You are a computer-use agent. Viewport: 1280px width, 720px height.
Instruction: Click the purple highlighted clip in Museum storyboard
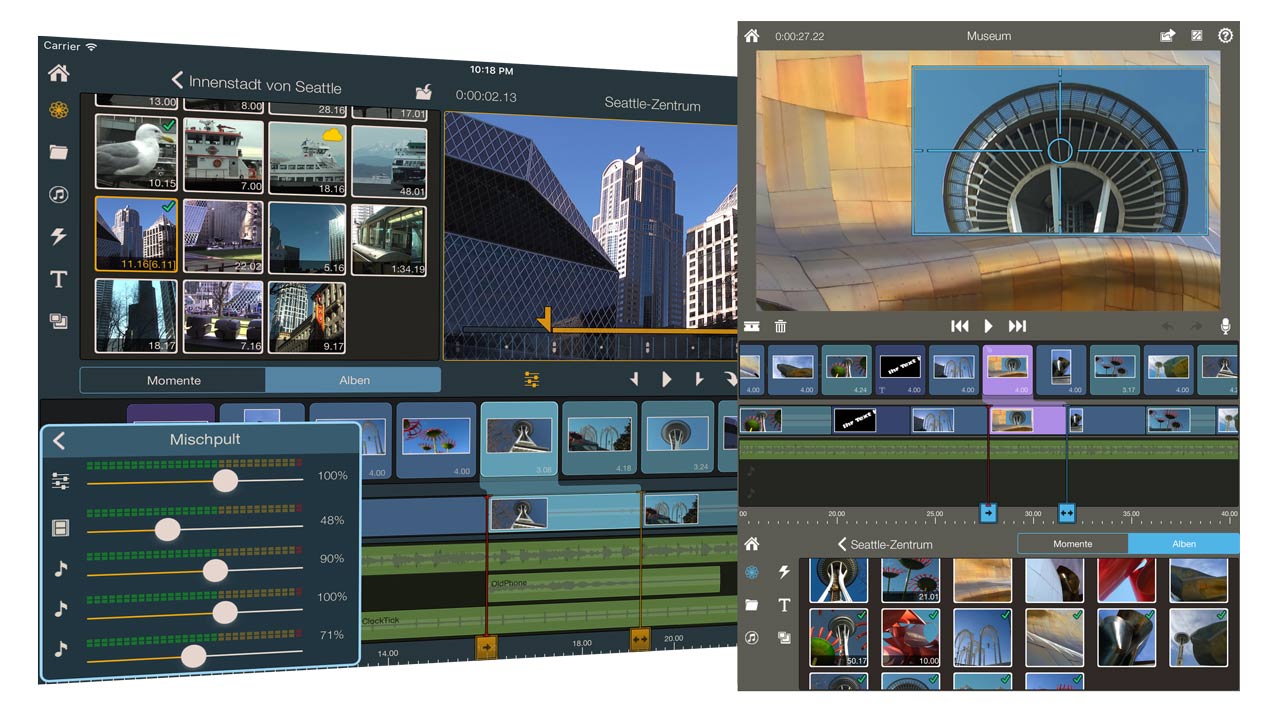(1008, 371)
